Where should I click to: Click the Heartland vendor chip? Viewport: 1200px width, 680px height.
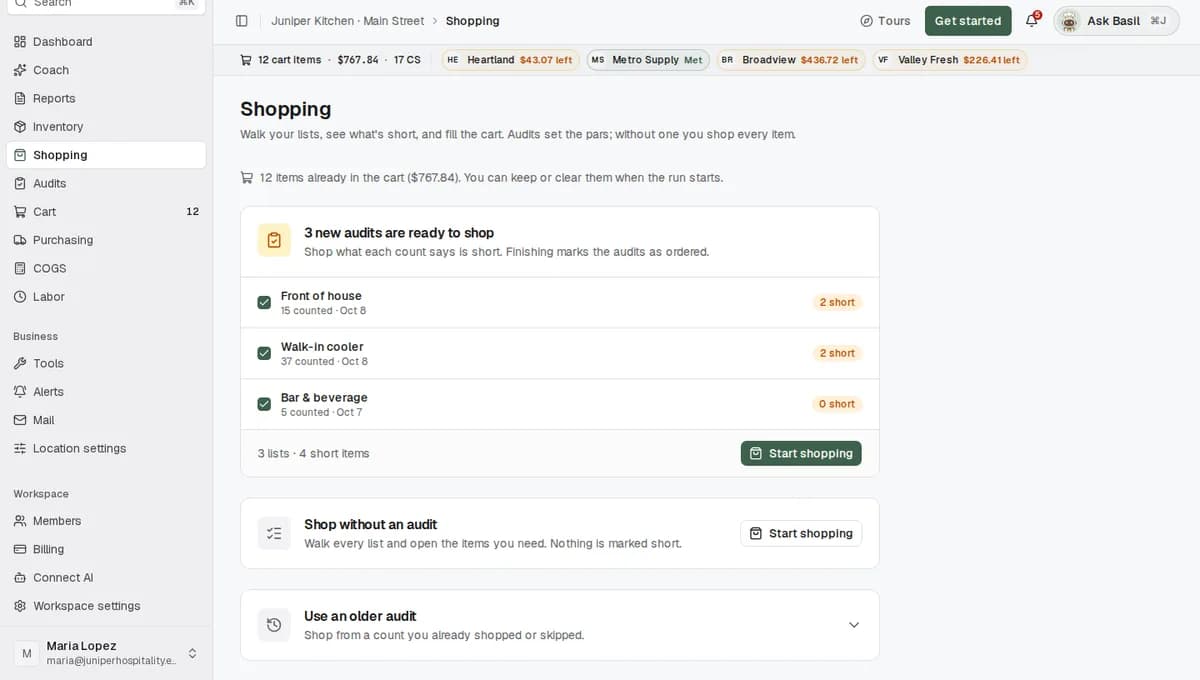(510, 60)
